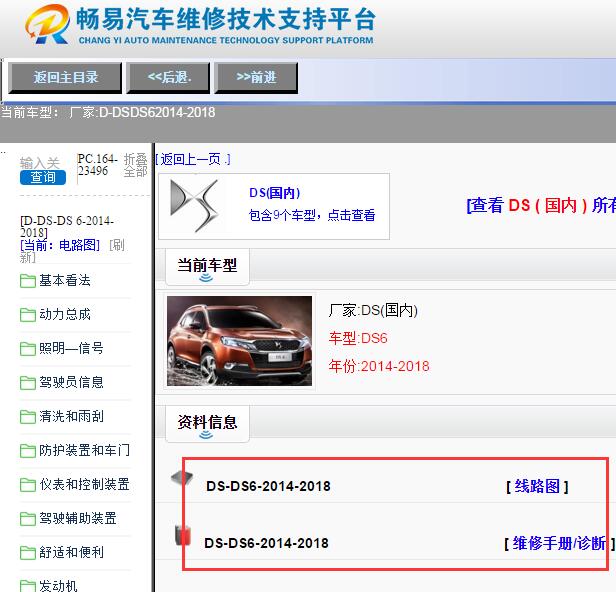This screenshot has height=592, width=616.
Task: Click 折叠全部 to collapse all
Action: pos(135,165)
